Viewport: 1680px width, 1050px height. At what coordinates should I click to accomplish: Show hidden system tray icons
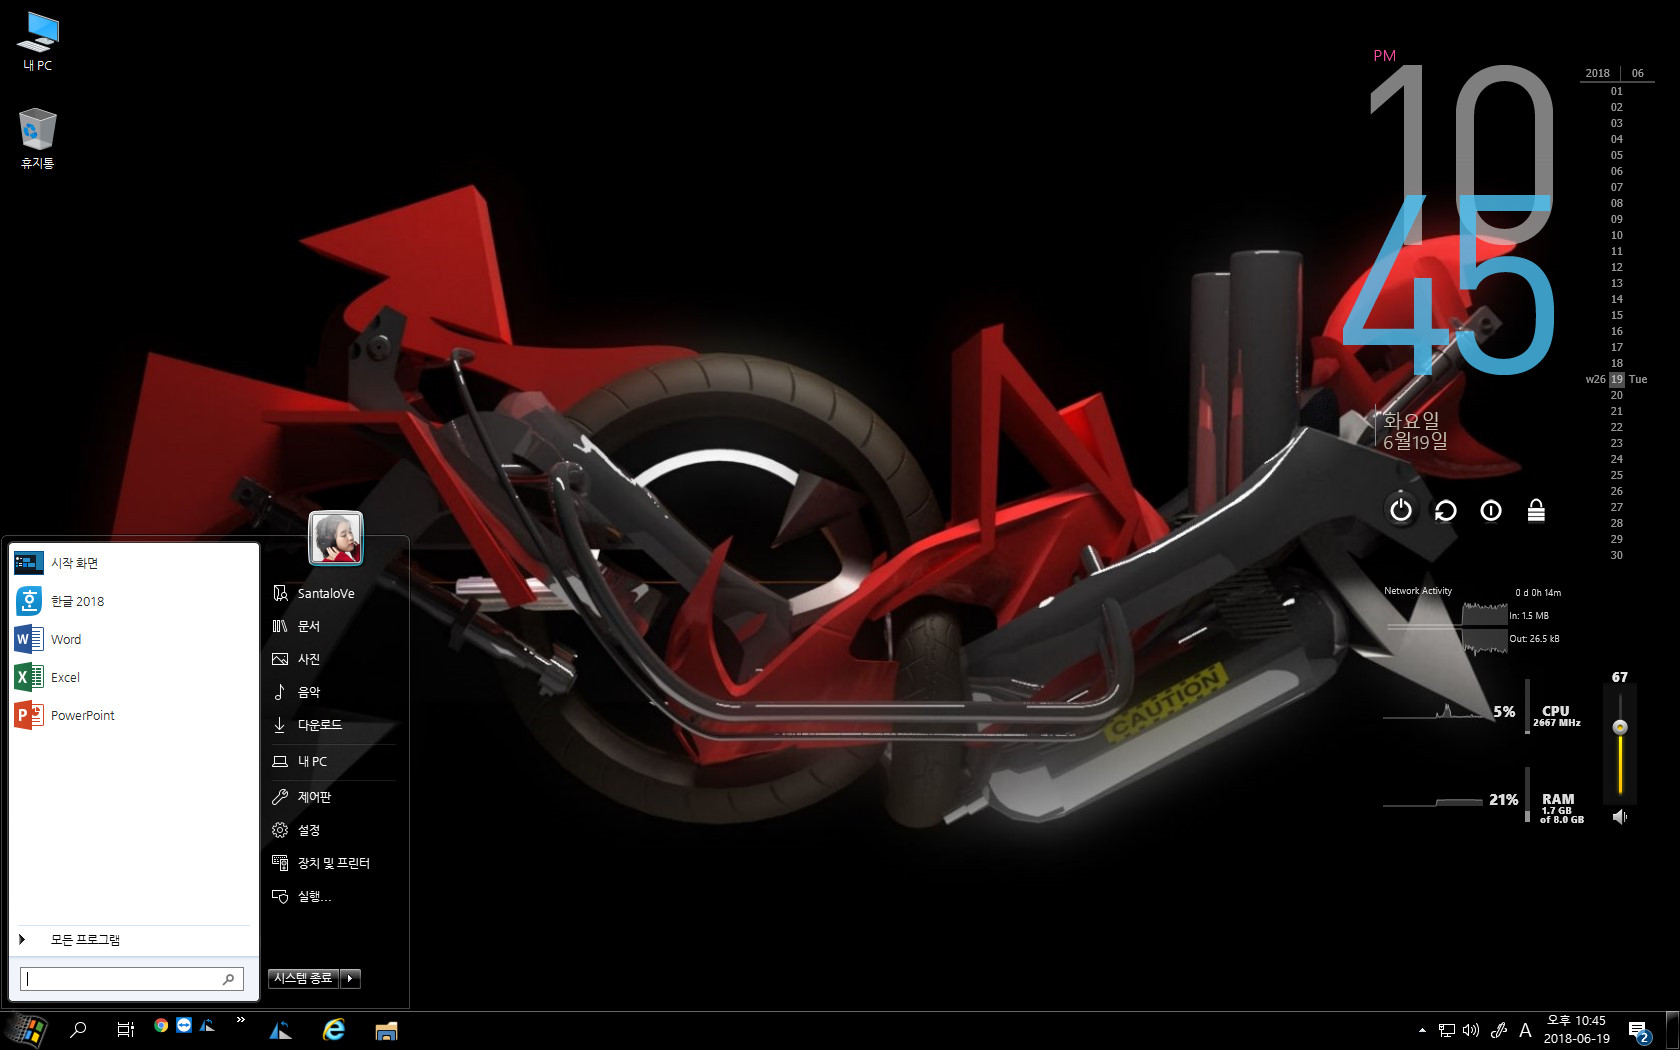1422,1030
